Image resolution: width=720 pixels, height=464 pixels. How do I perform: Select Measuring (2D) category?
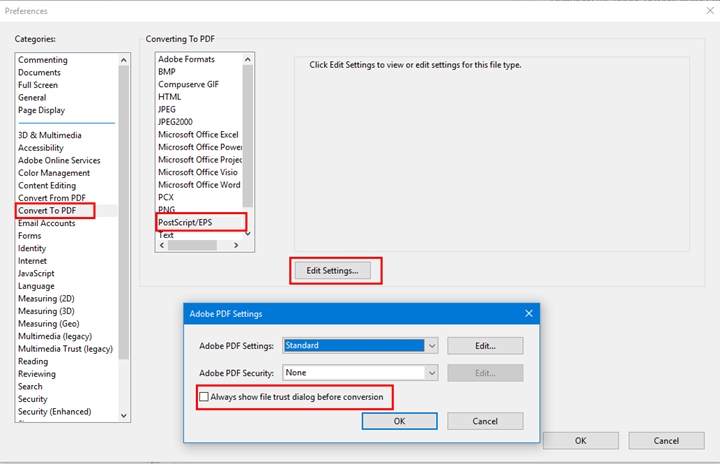pos(46,299)
